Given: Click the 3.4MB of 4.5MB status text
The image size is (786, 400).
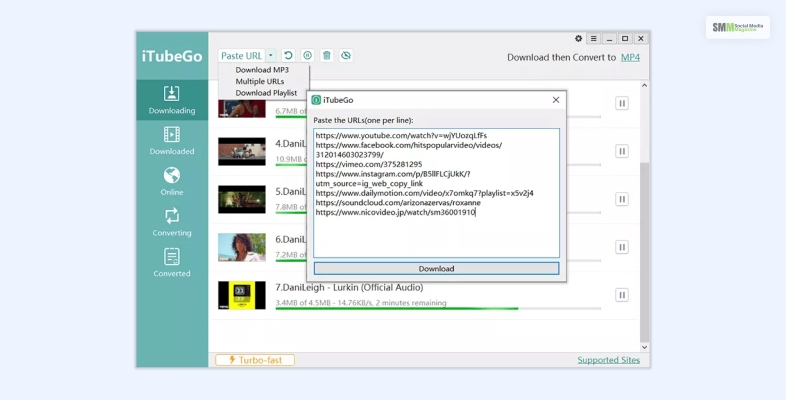Looking at the screenshot, I should click(361, 303).
